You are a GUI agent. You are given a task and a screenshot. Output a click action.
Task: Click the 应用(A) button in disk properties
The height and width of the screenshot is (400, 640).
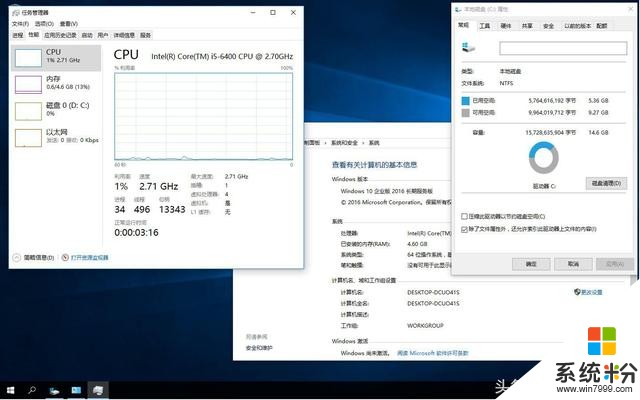coord(615,264)
